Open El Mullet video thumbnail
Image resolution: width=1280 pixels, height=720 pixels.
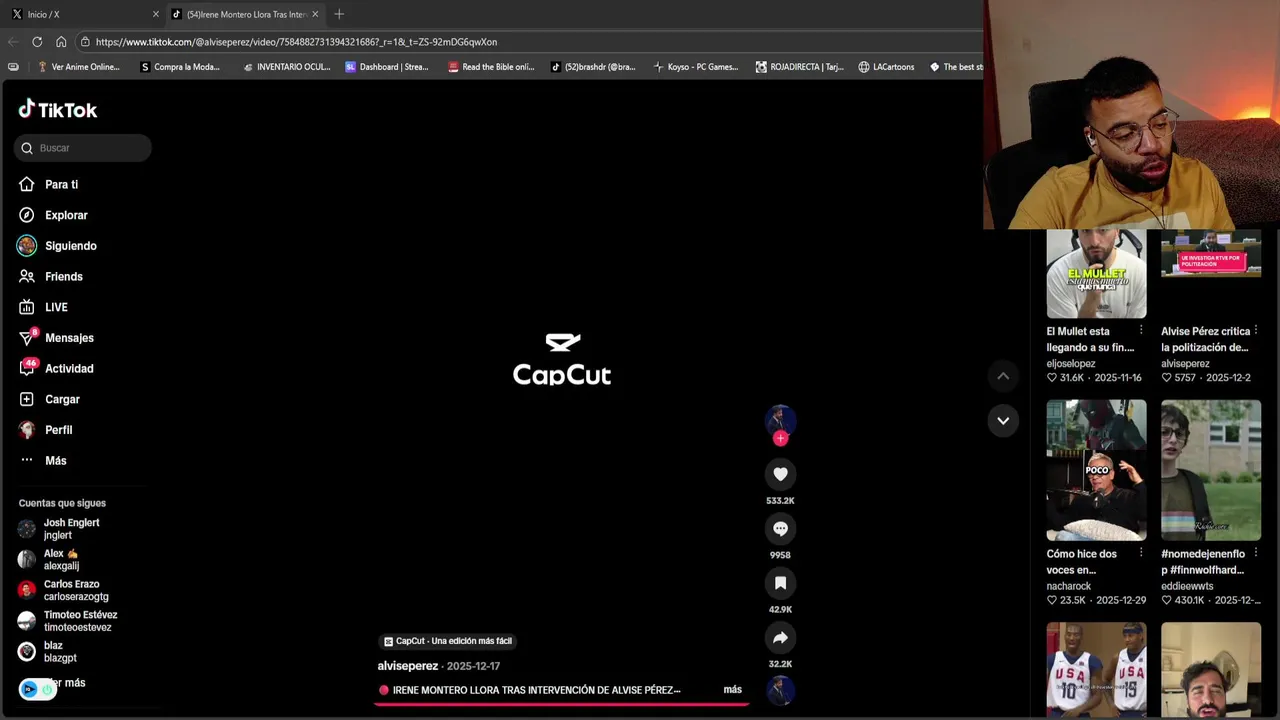pos(1096,274)
